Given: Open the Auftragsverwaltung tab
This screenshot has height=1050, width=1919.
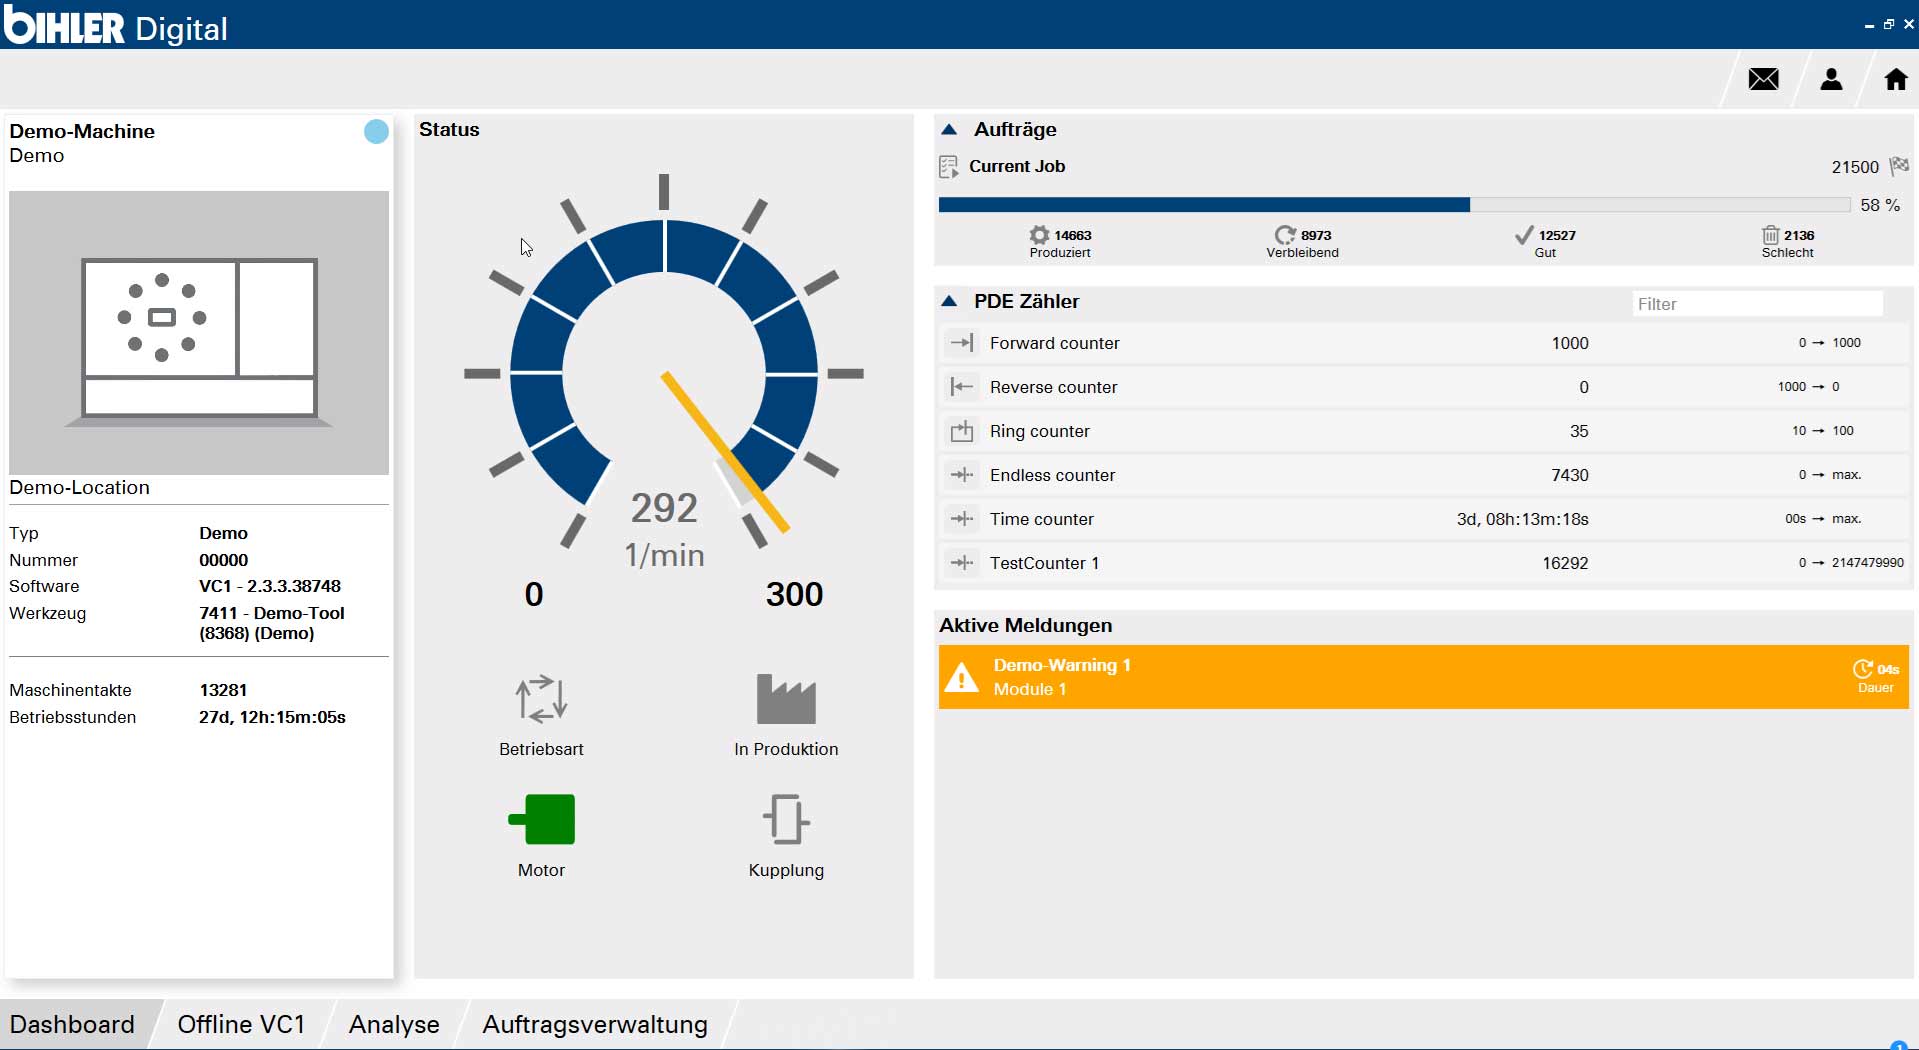Looking at the screenshot, I should point(595,1024).
